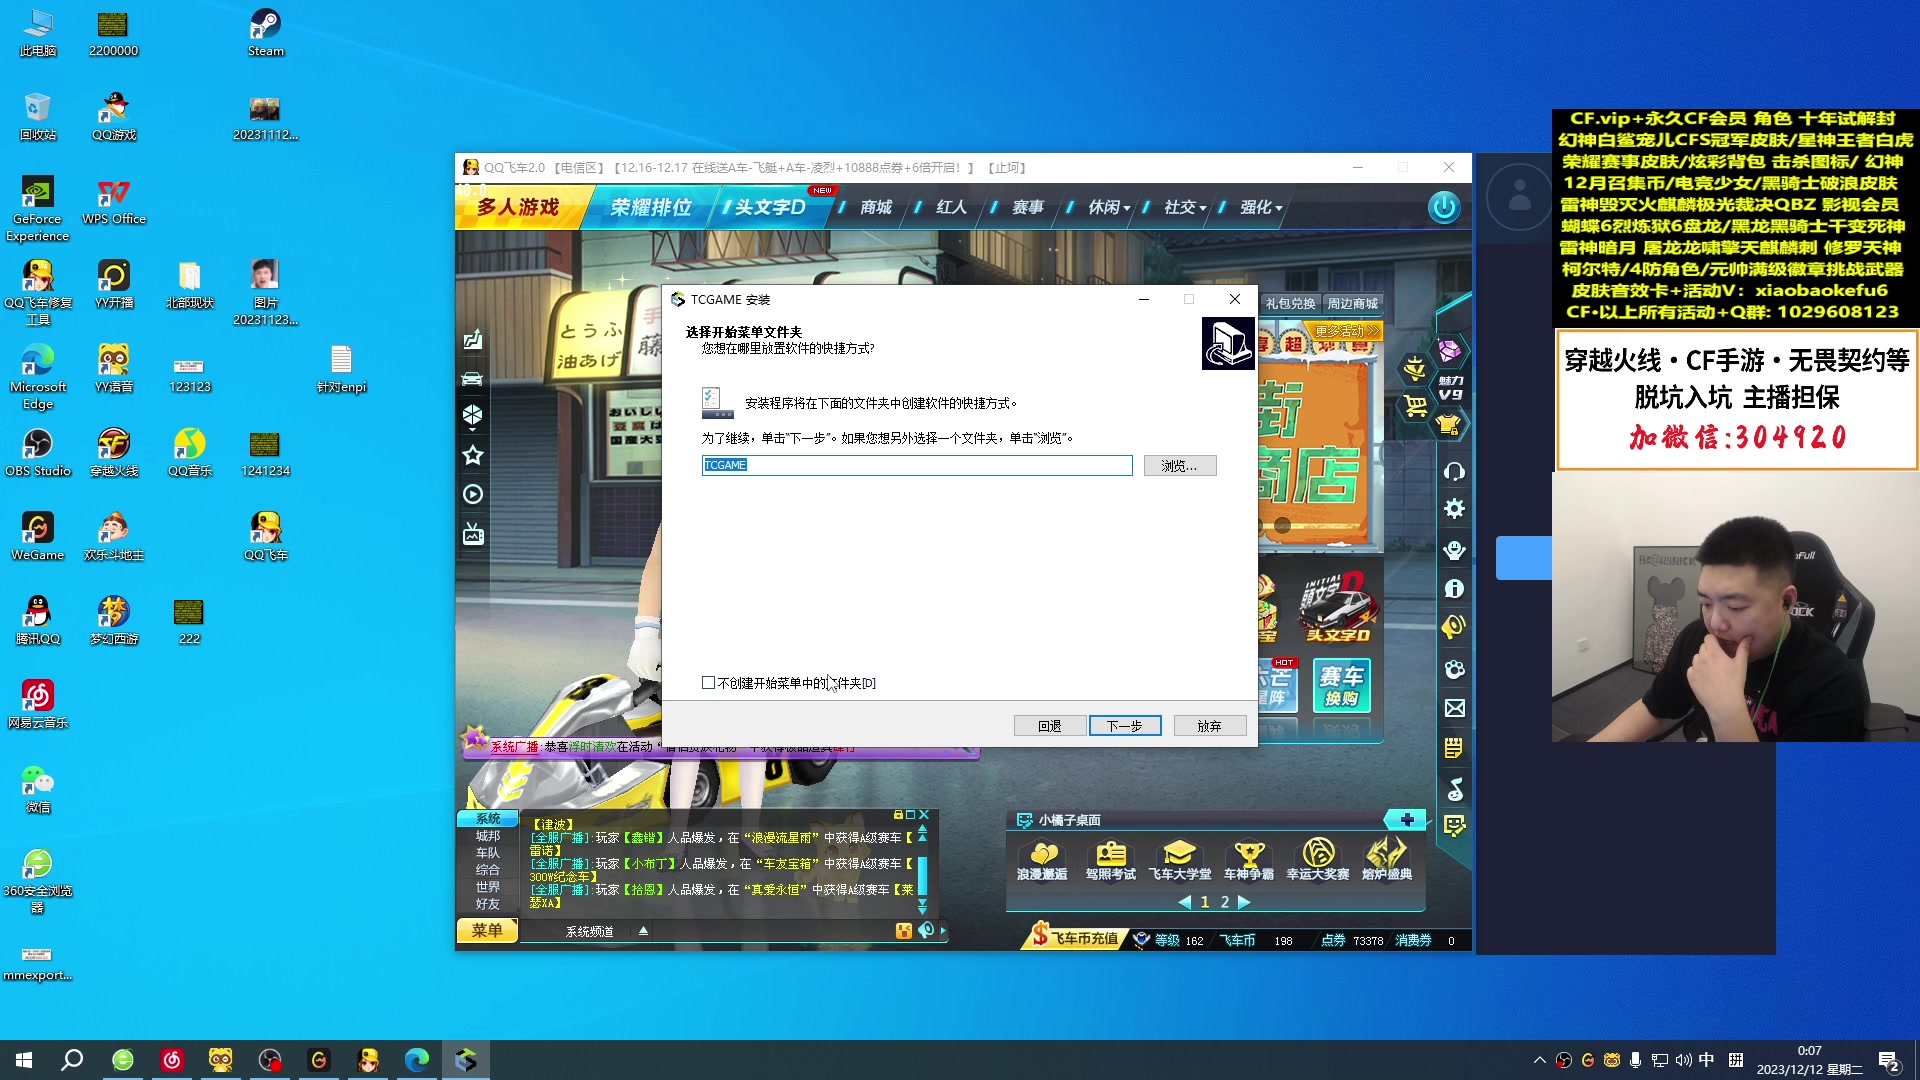Click the 礼包兑换 tab
The image size is (1920, 1080).
(x=1290, y=303)
